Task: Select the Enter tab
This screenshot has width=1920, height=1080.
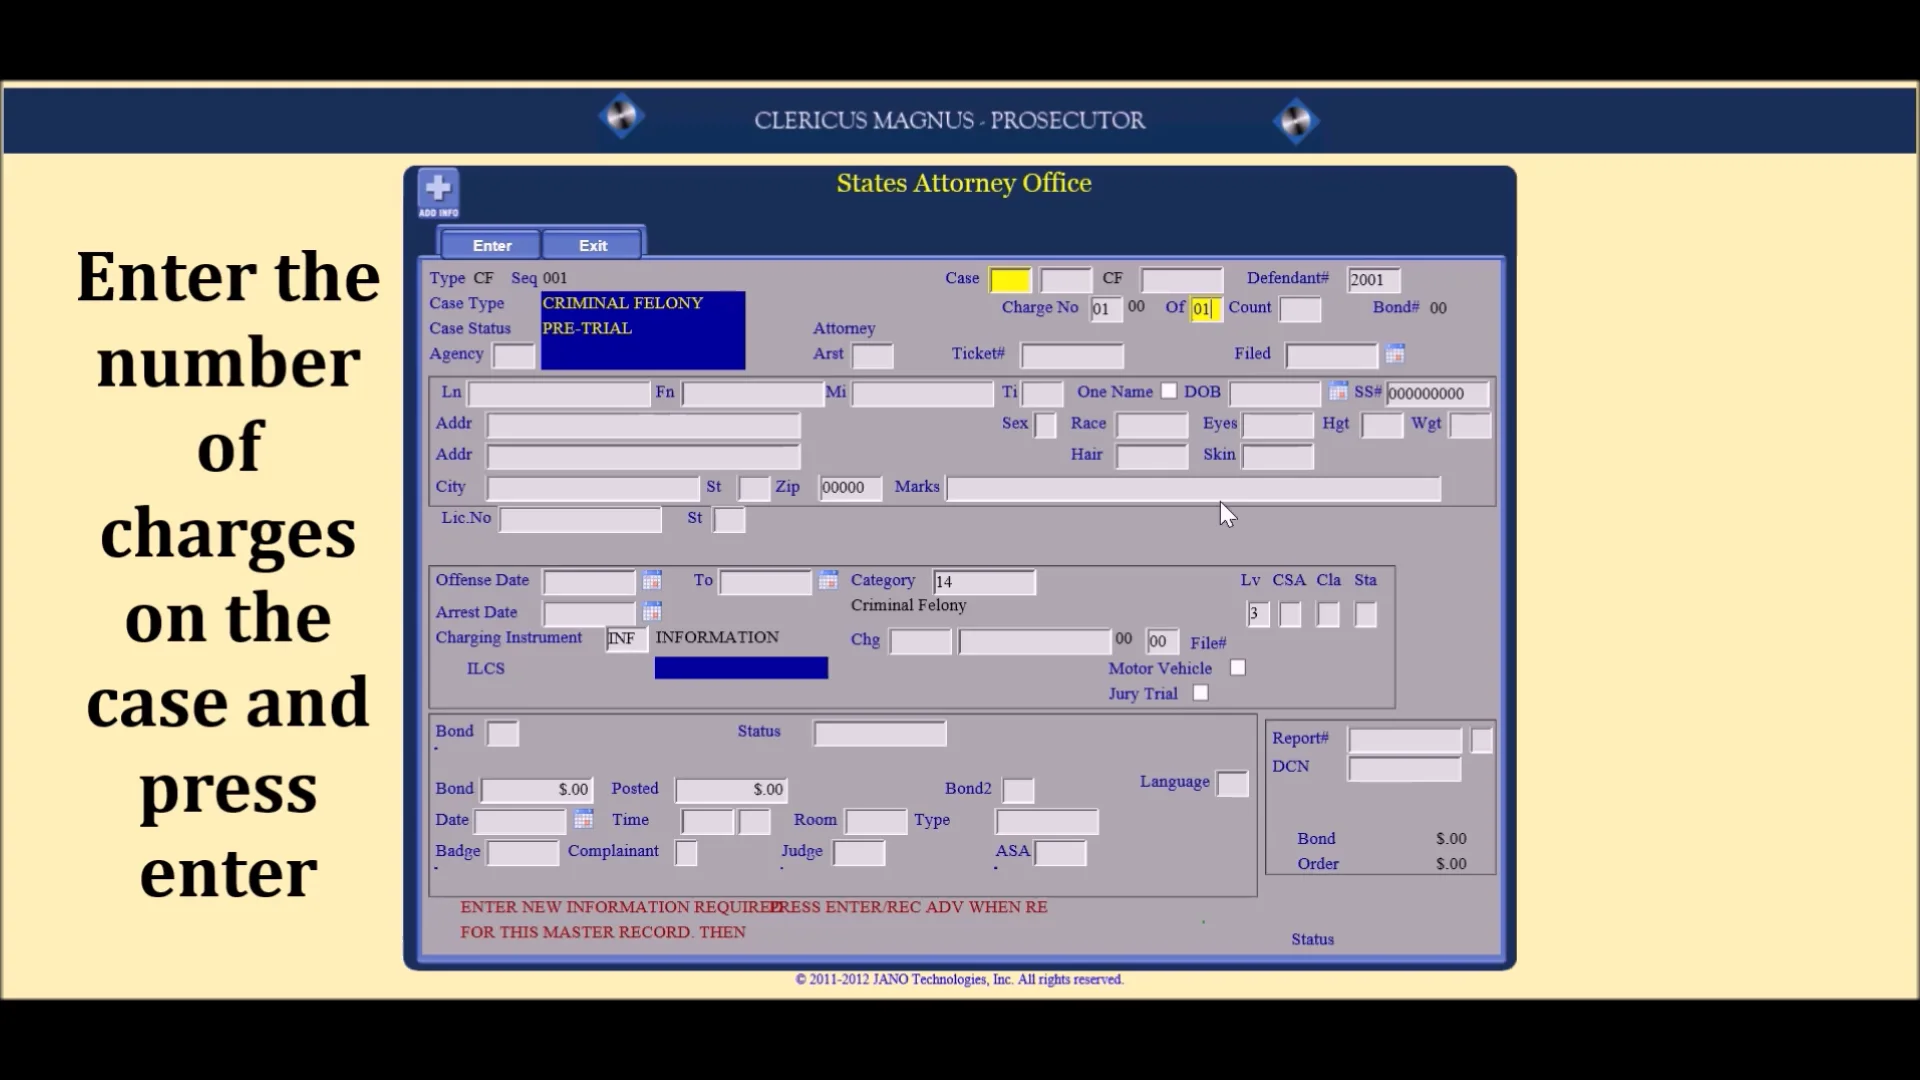Action: click(x=490, y=245)
